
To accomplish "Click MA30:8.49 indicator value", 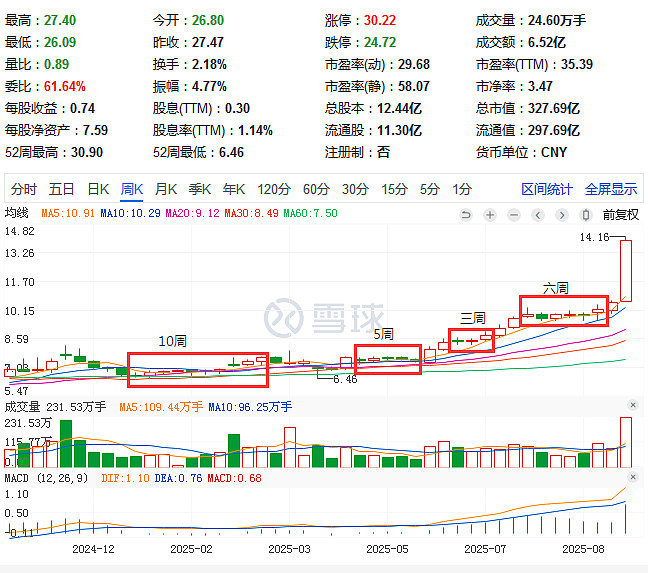I will [251, 213].
